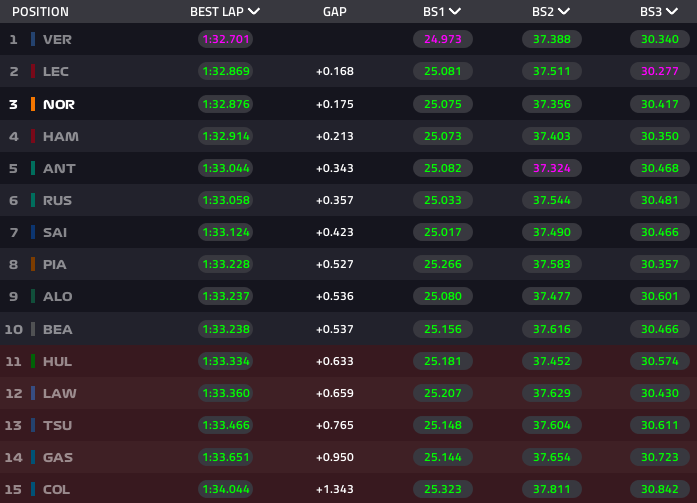Click VER's purple best lap 1:32.701

225,40
